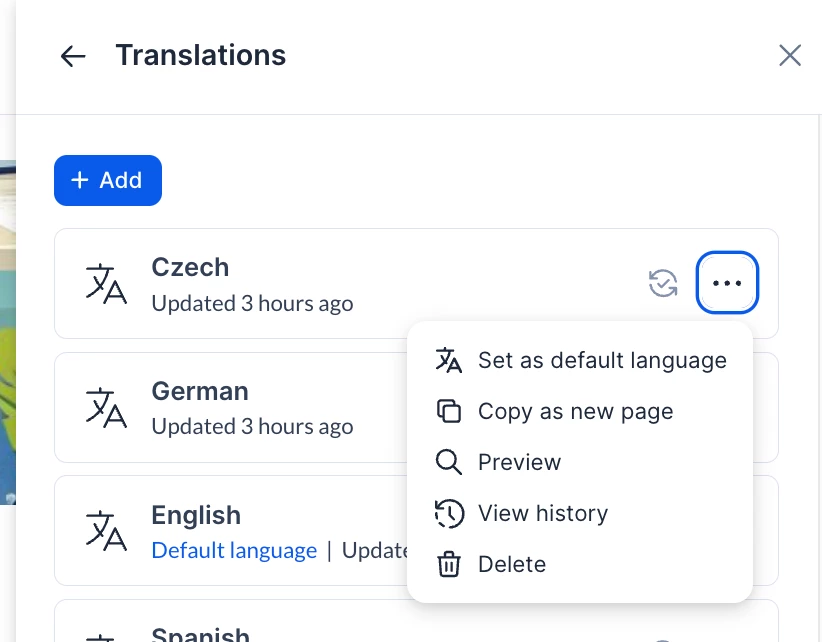
Task: Click the Translations panel heading
Action: pos(201,55)
